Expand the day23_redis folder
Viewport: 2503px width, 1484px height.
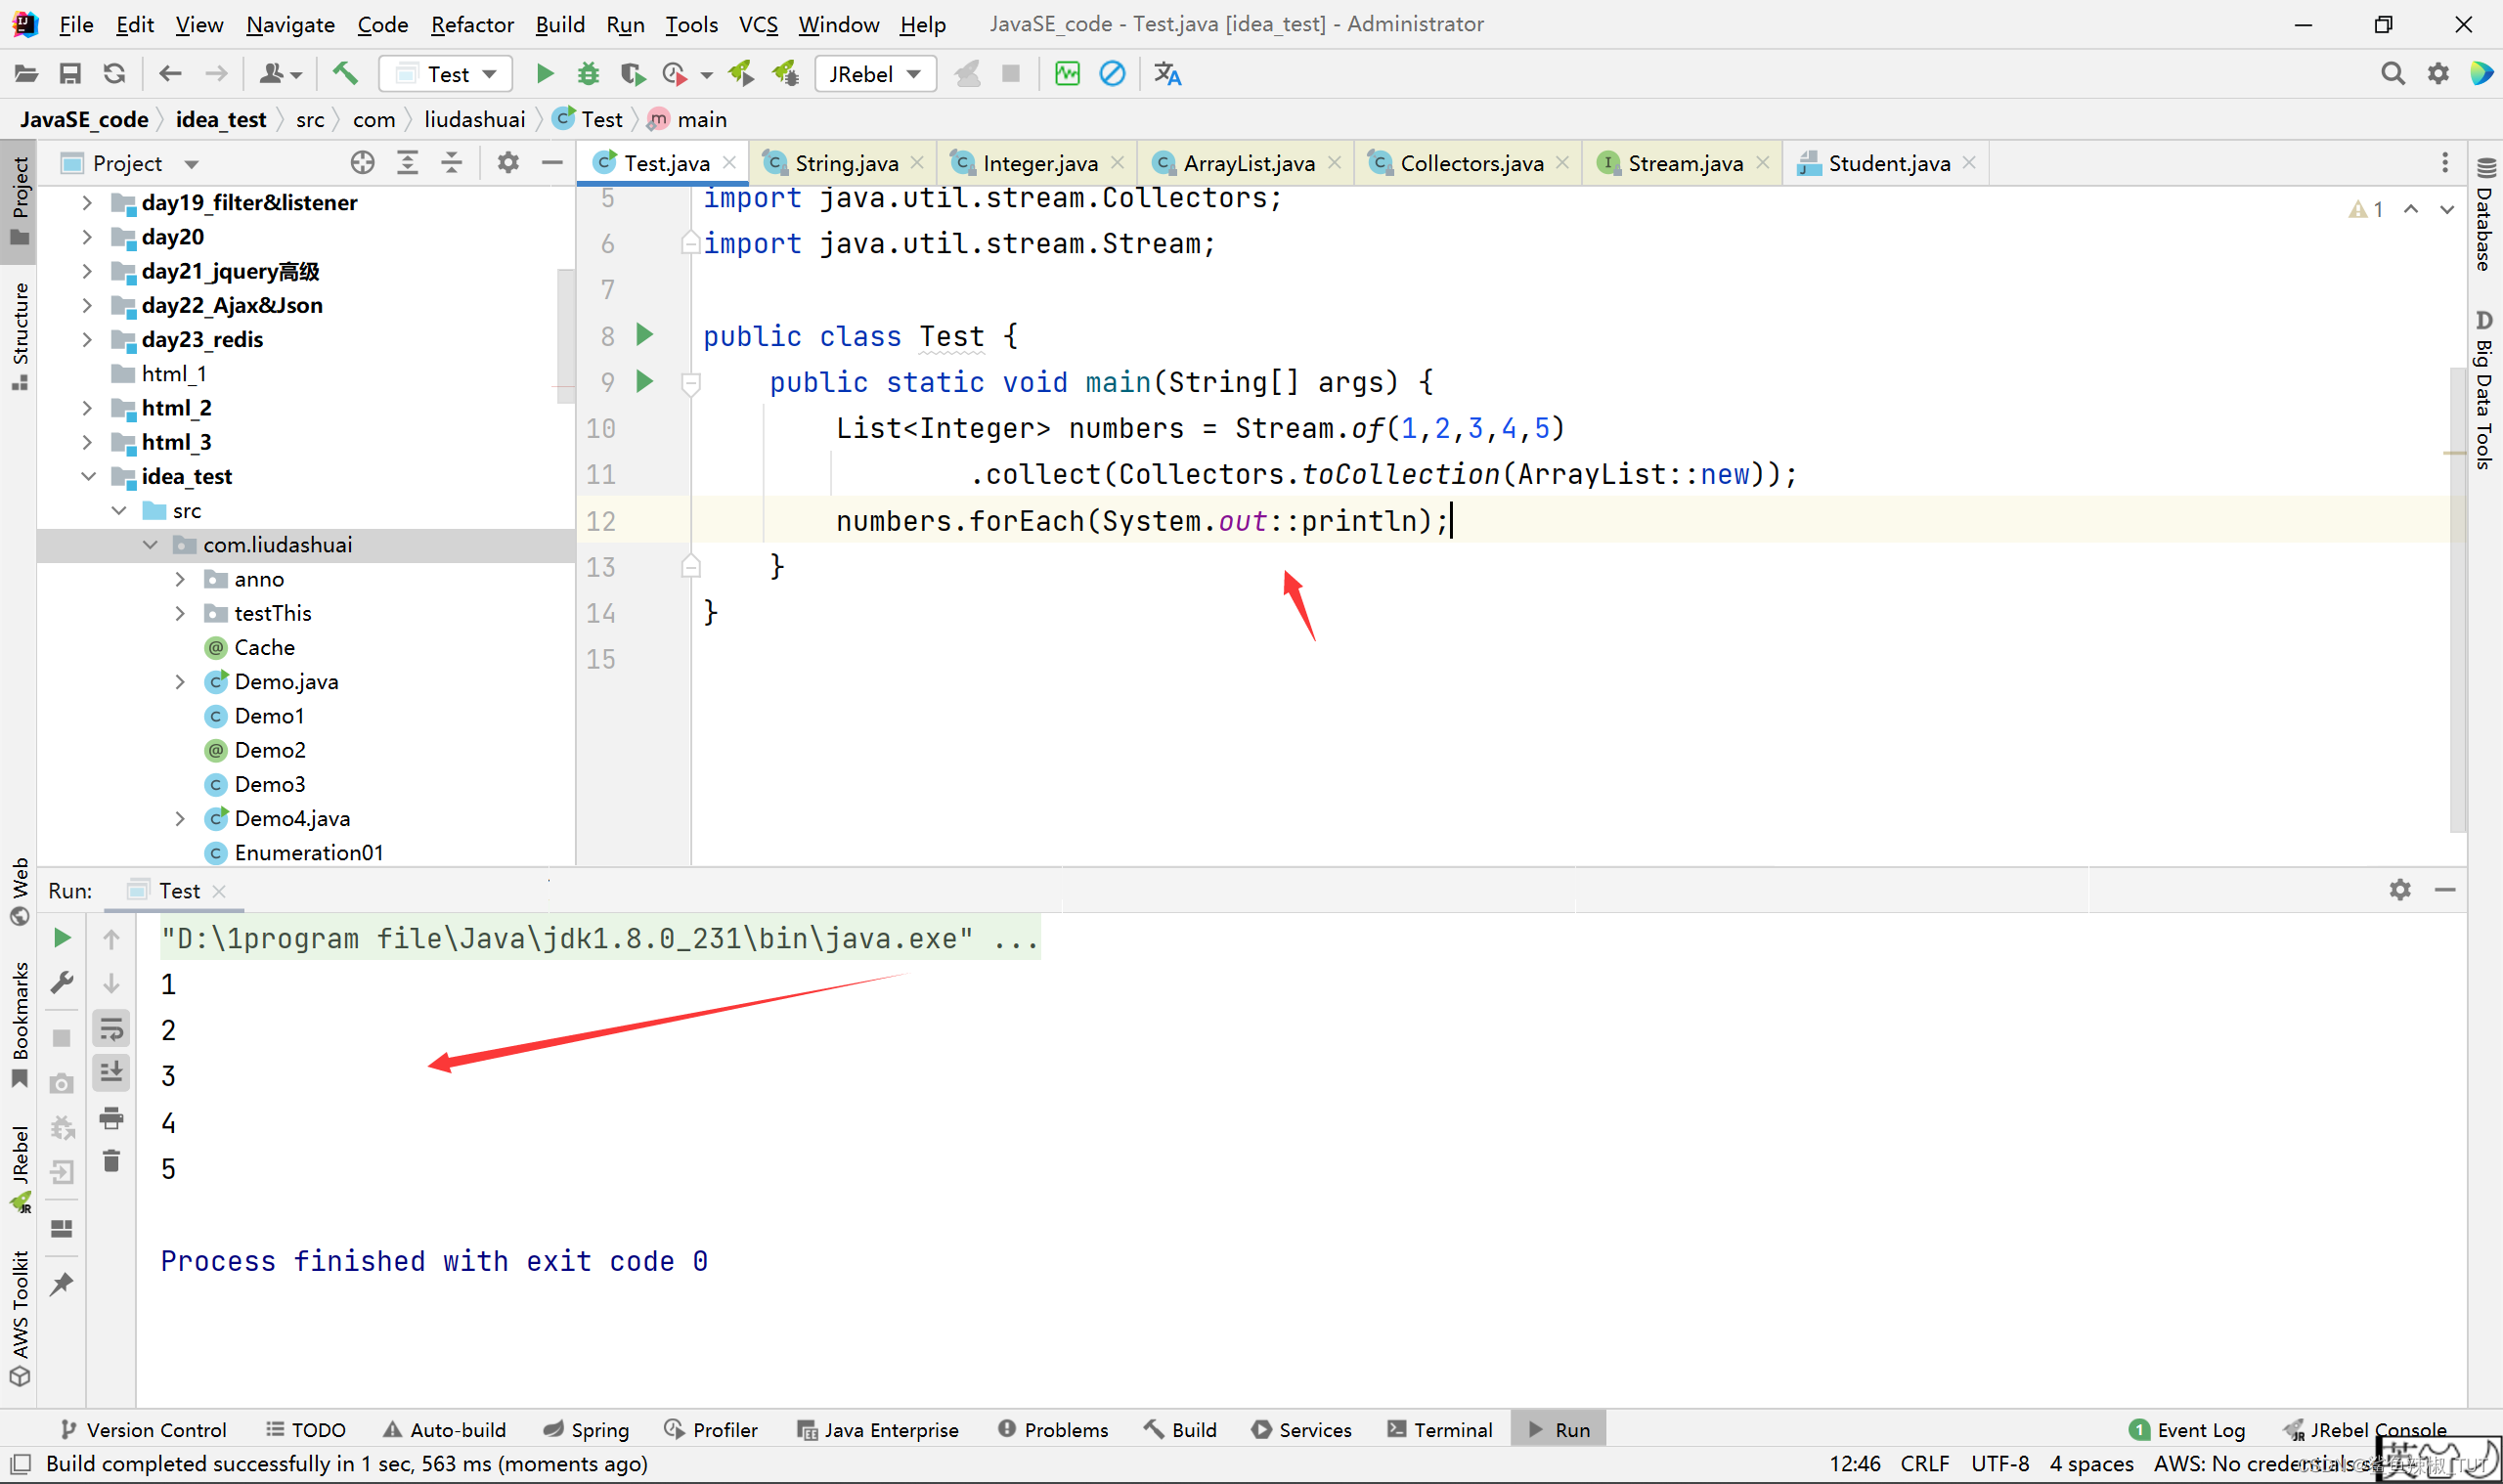coord(87,340)
